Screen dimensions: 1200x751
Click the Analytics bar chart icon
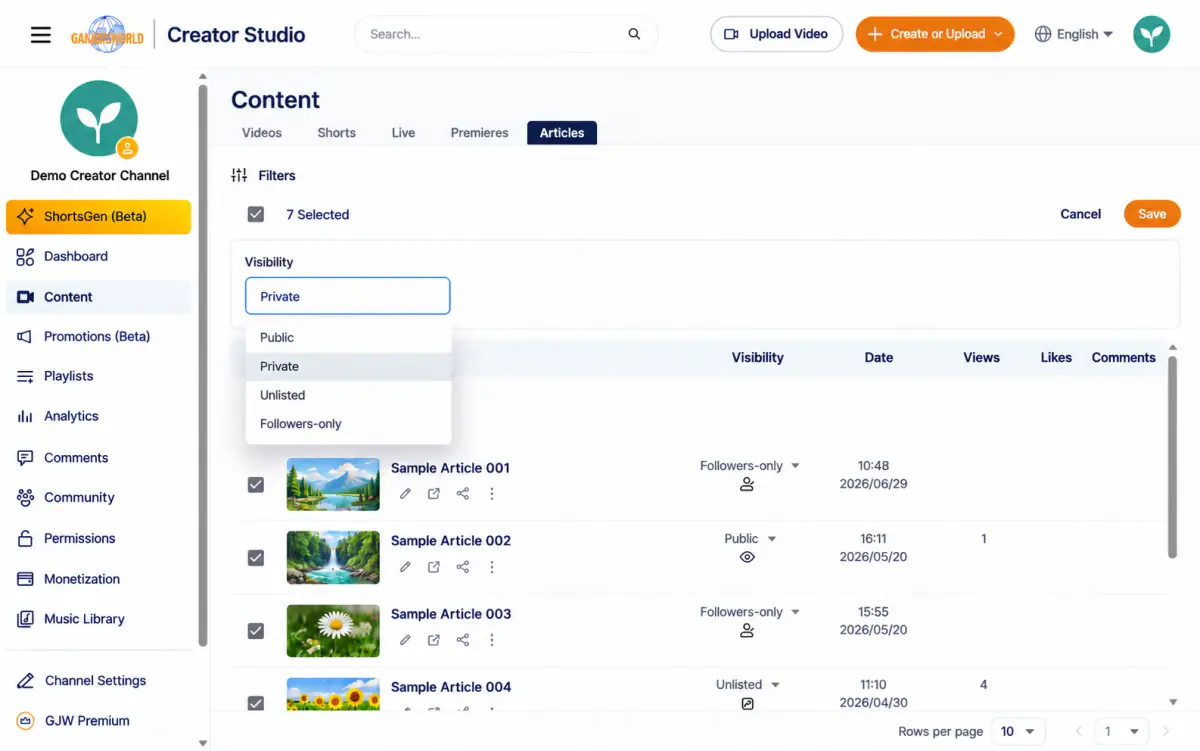(x=25, y=417)
